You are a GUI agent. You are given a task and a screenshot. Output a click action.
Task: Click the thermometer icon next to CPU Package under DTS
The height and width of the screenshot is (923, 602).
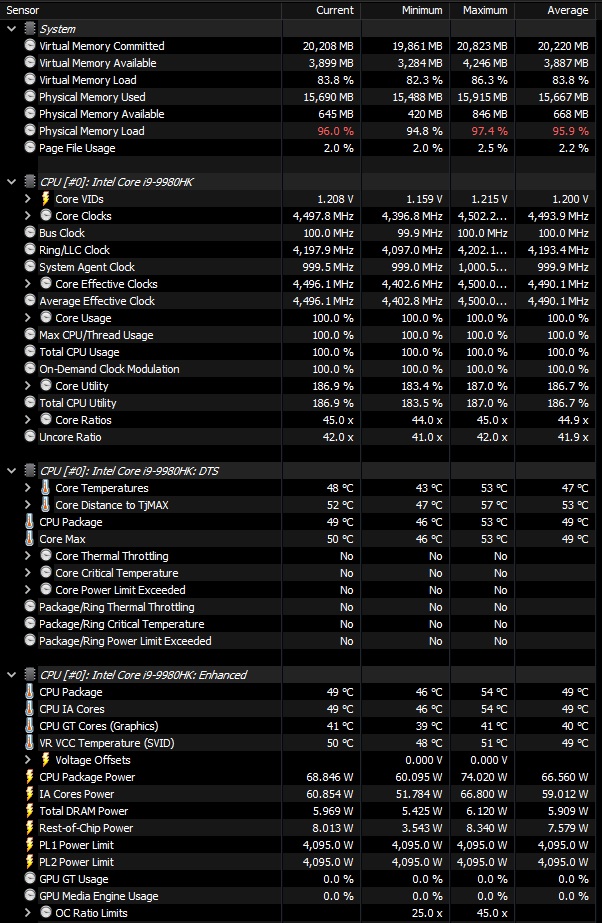[29, 522]
